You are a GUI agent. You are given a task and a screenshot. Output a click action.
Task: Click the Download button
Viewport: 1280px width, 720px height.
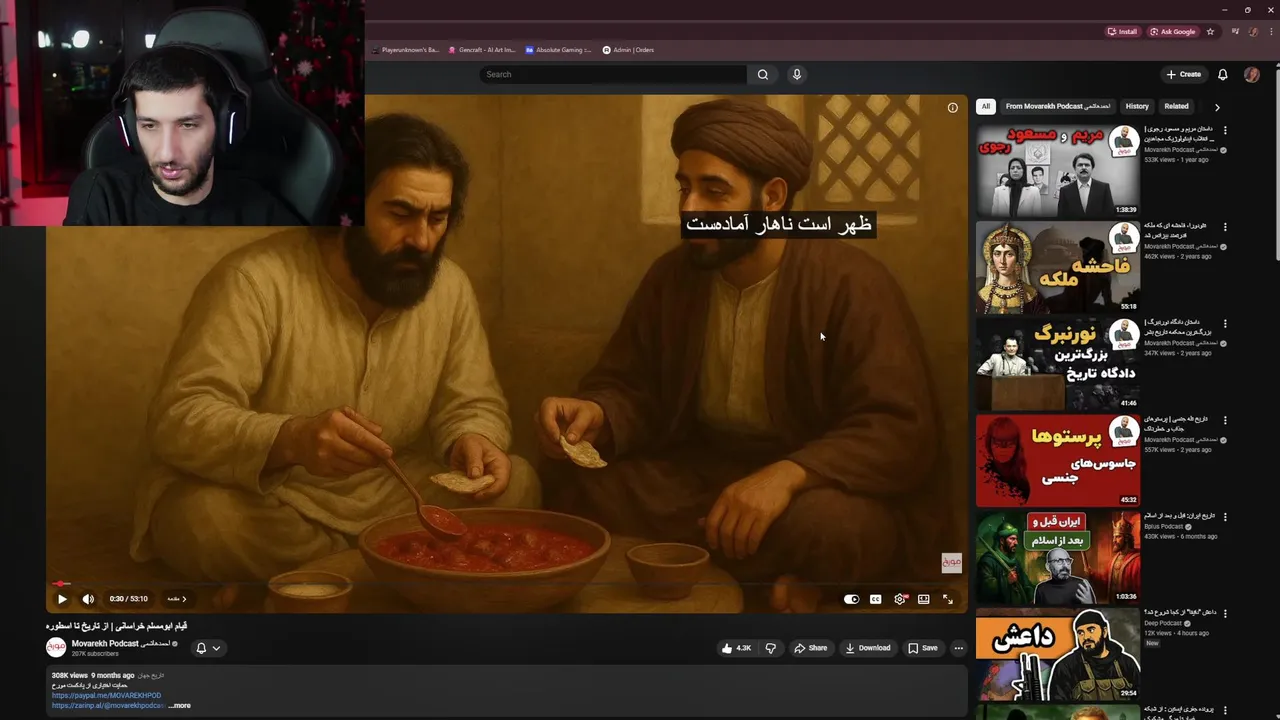(868, 648)
